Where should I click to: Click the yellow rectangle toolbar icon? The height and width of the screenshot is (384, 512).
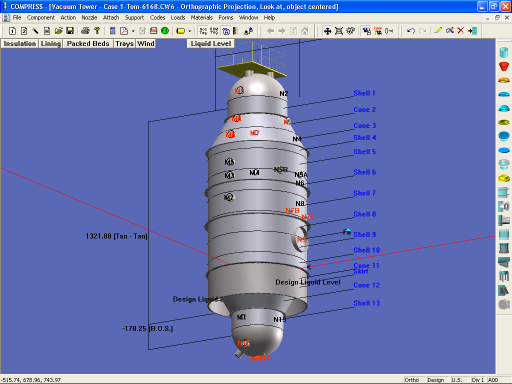coord(181,31)
